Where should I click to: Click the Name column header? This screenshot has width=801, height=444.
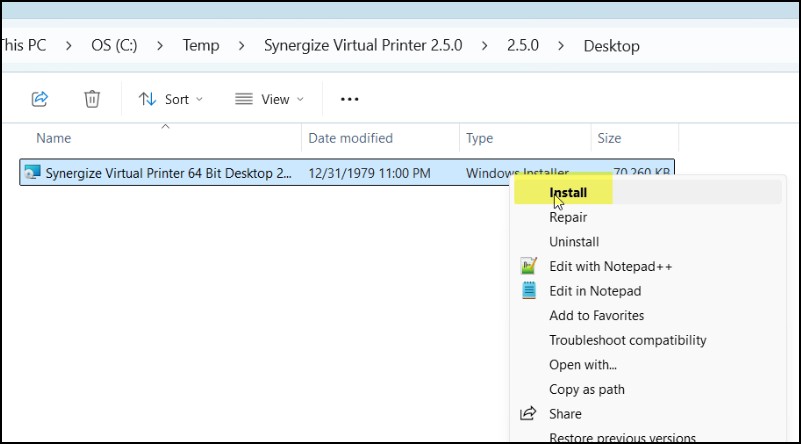click(54, 138)
